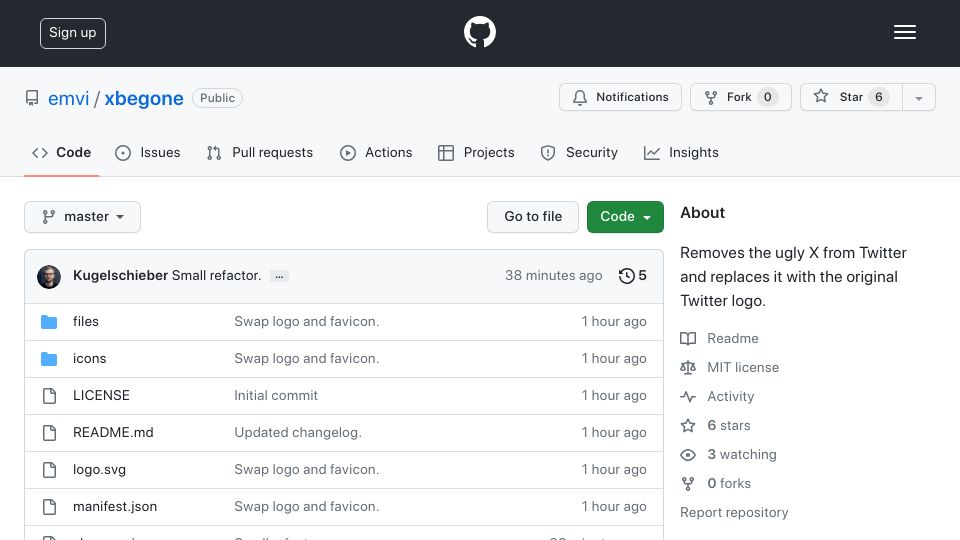Image resolution: width=960 pixels, height=540 pixels.
Task: Expand the commit message ellipsis button
Action: point(279,276)
